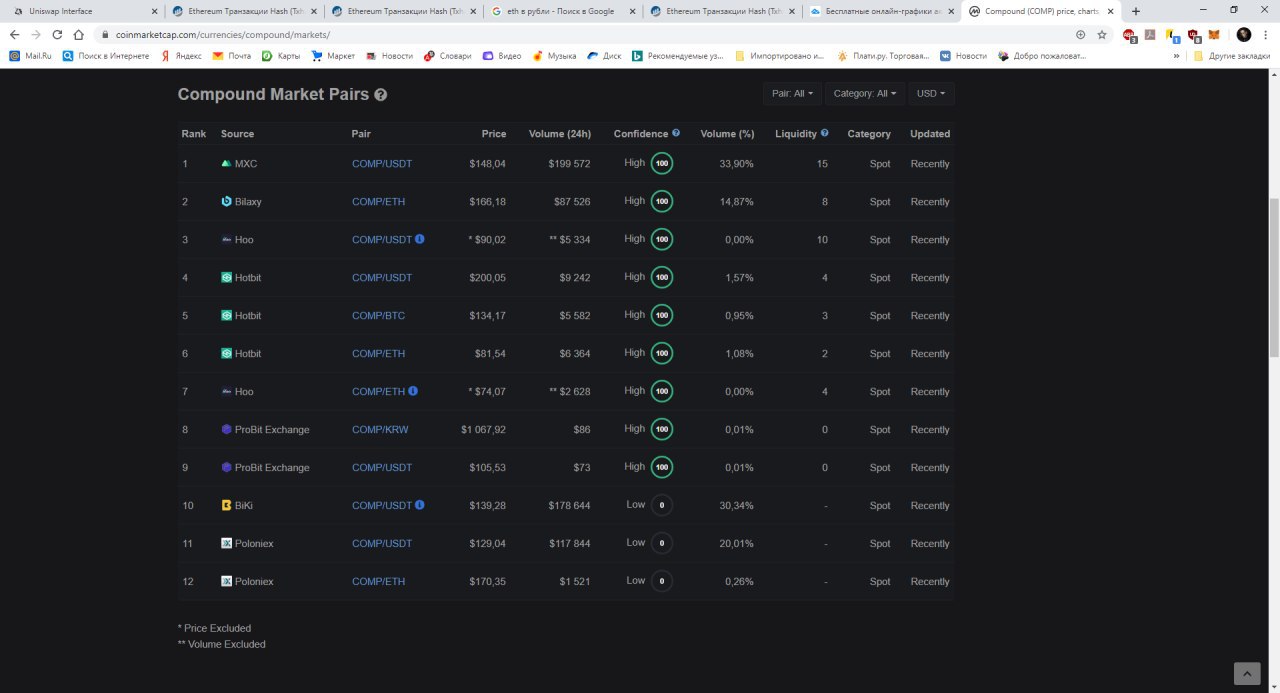This screenshot has height=693, width=1280.
Task: Click the Bilaxy exchange logo icon
Action: point(226,201)
